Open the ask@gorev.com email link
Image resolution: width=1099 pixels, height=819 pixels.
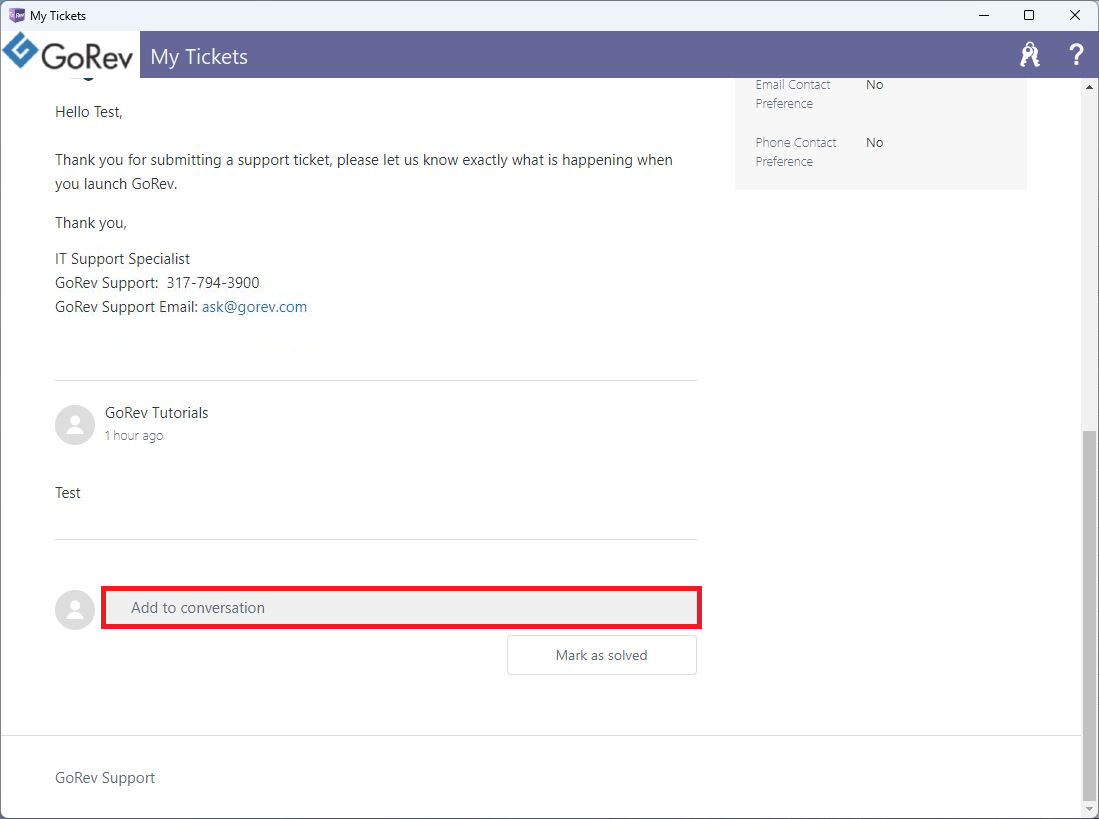[x=254, y=307]
